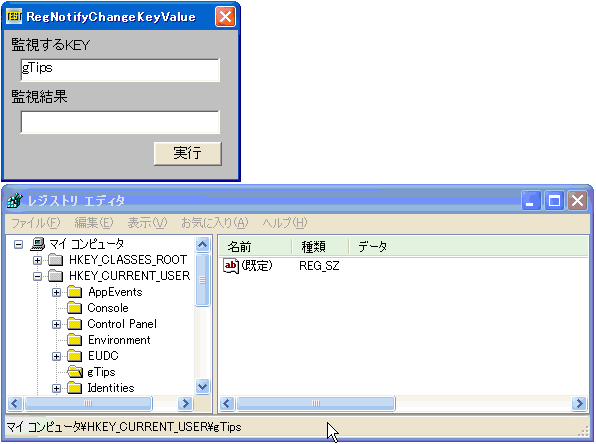The height and width of the screenshot is (444, 596).
Task: Click the tree pane vertical scrollbar thumb
Action: click(202, 280)
